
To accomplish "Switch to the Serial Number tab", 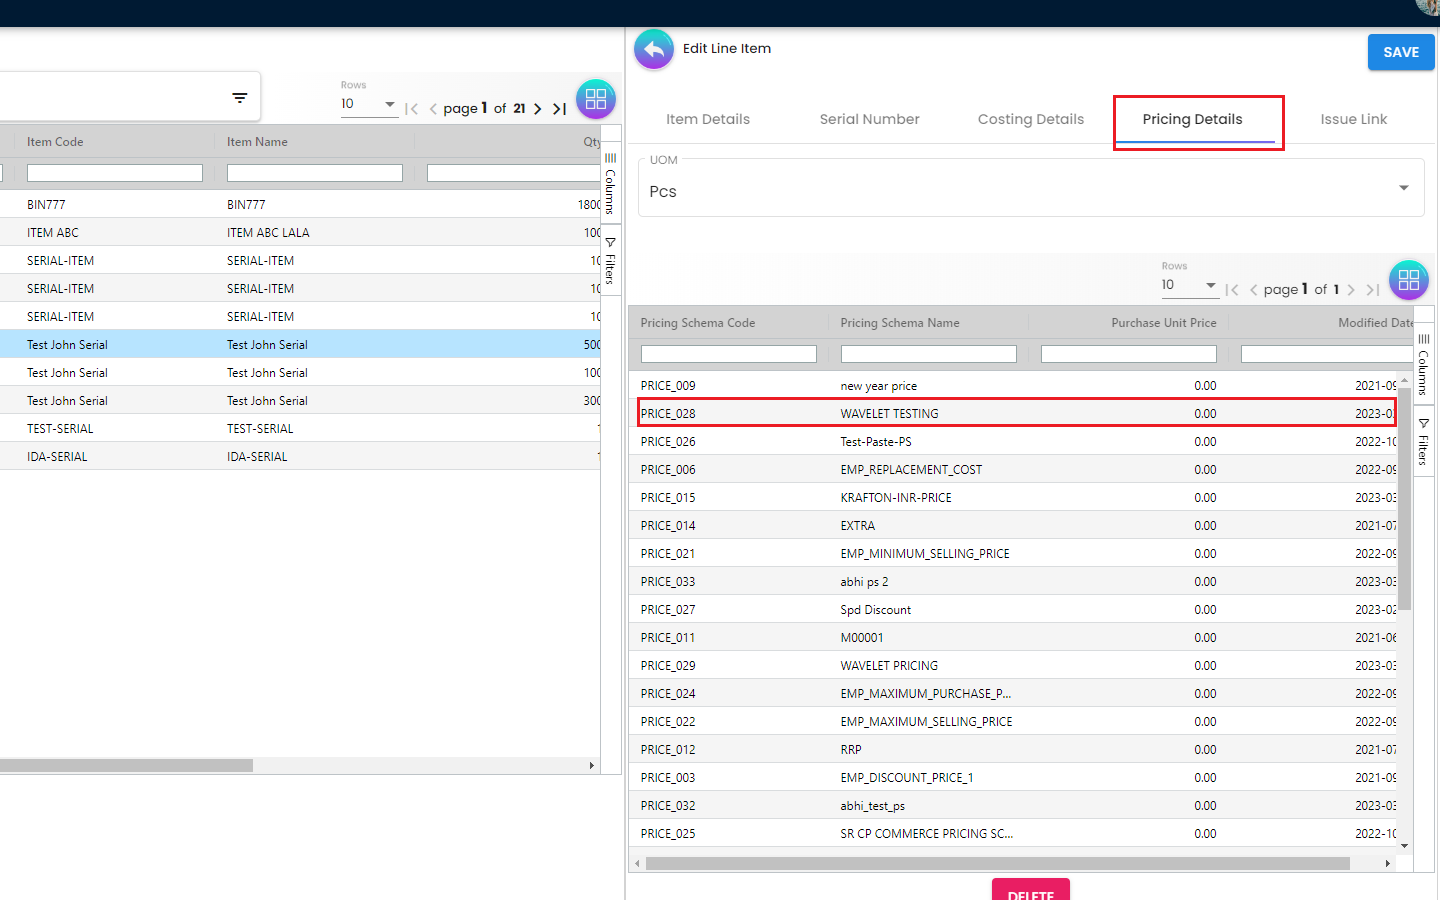I will point(869,119).
